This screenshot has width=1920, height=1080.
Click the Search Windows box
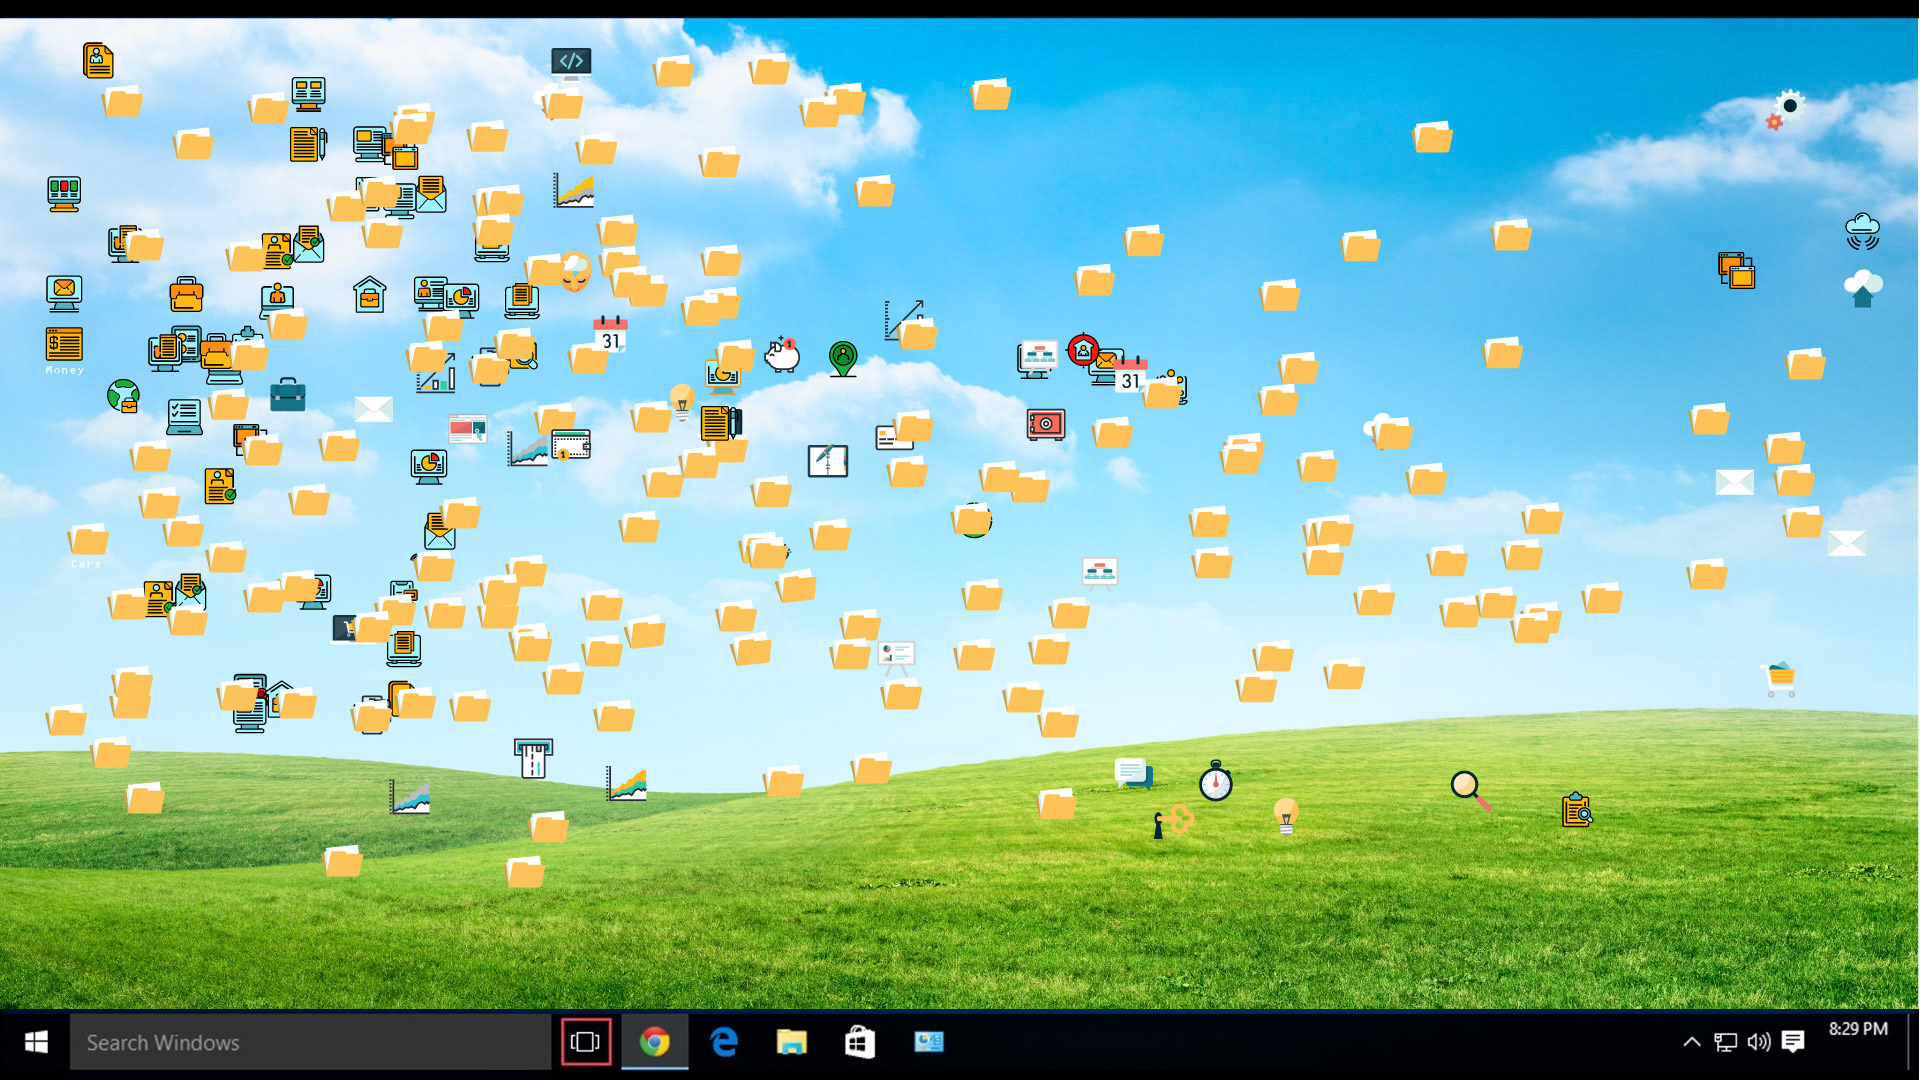(x=310, y=1042)
